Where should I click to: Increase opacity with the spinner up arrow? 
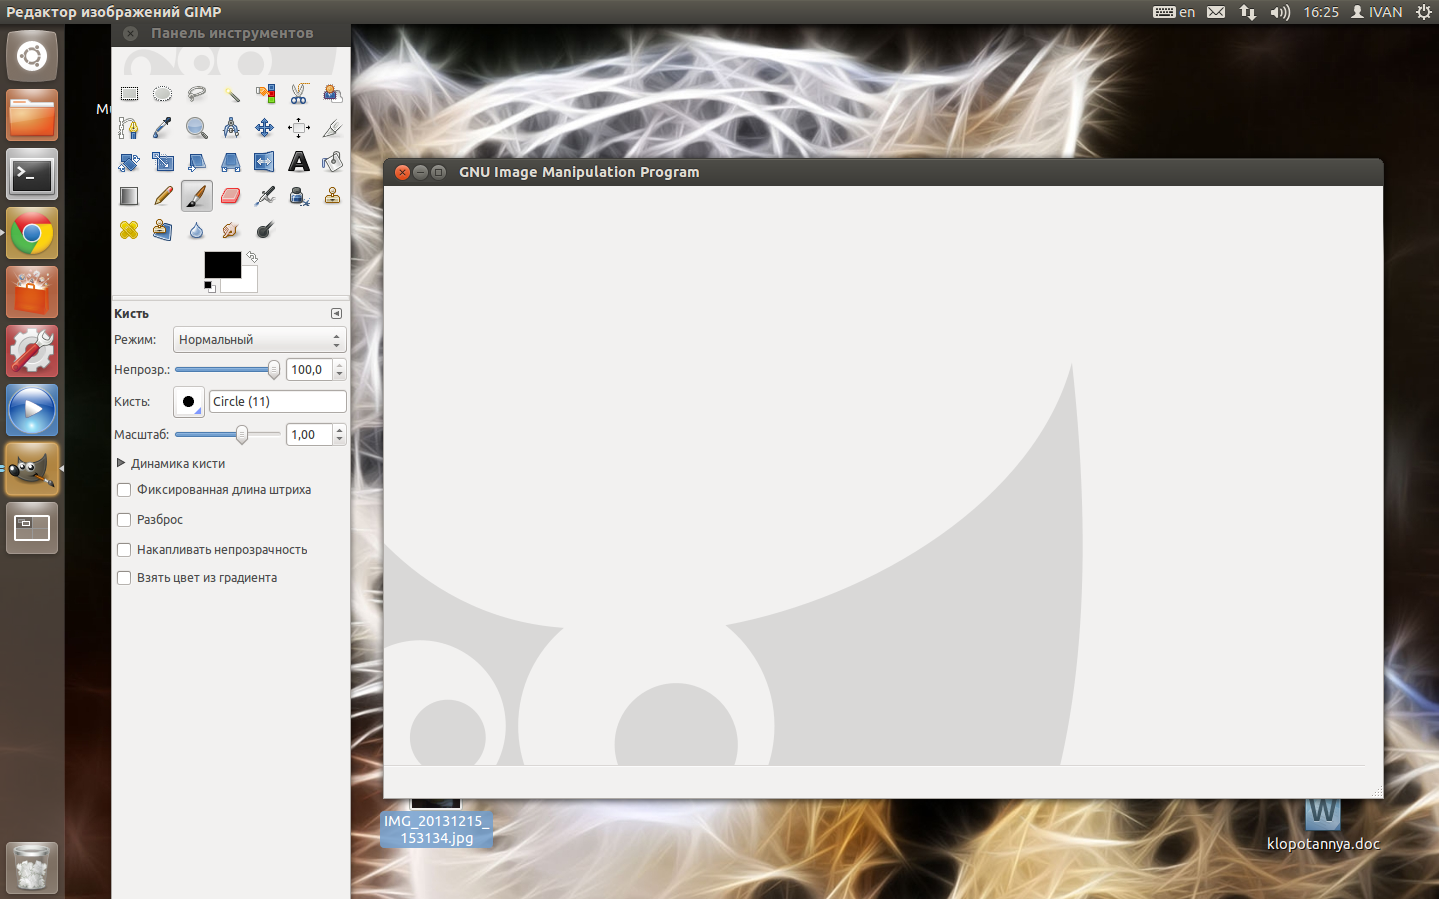click(340, 365)
